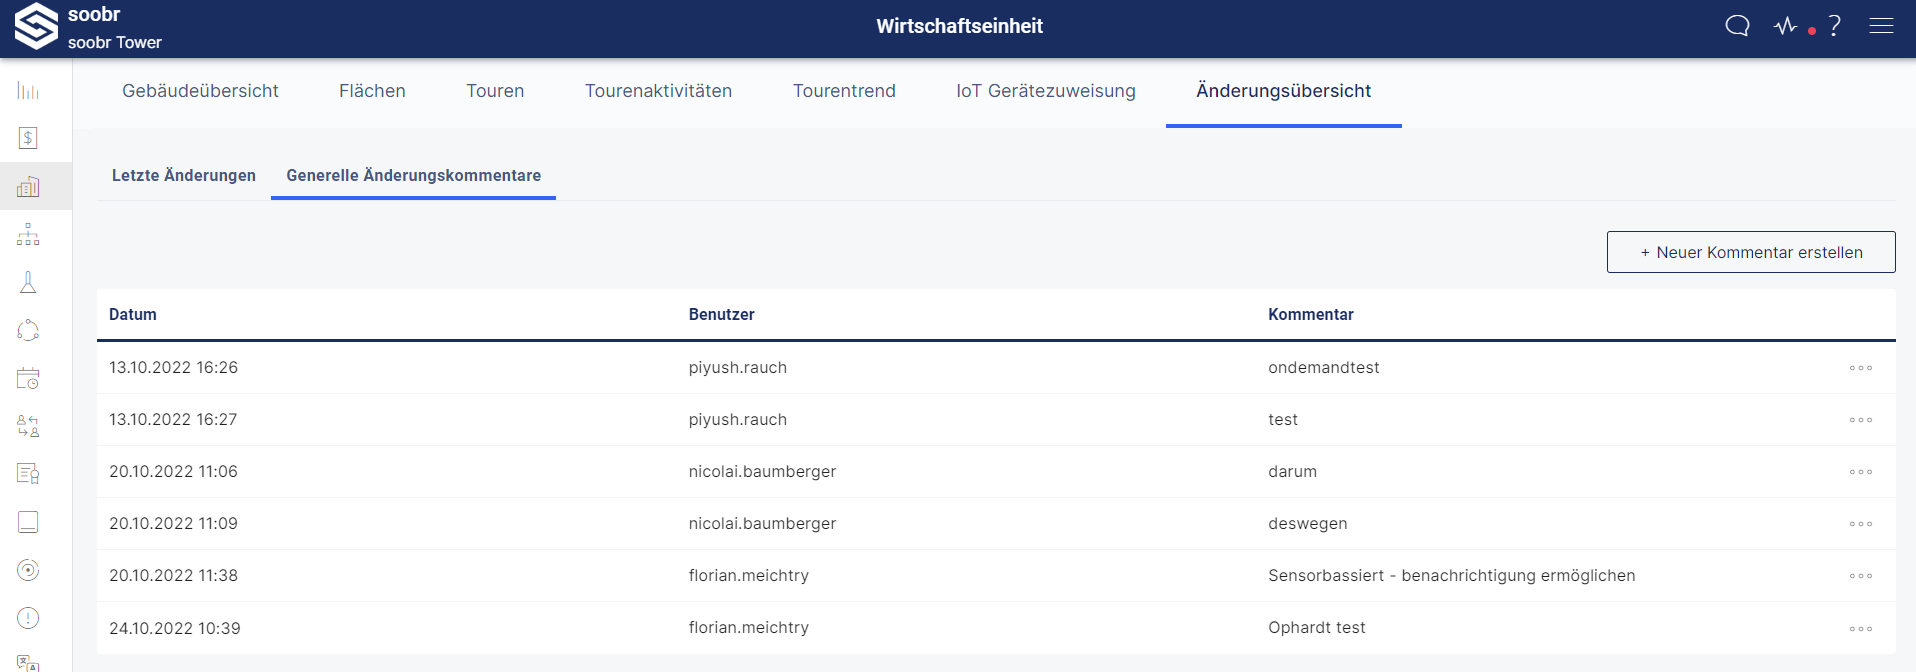
Task: Open three-dot menu for Ophardt test row
Action: pyautogui.click(x=1860, y=629)
